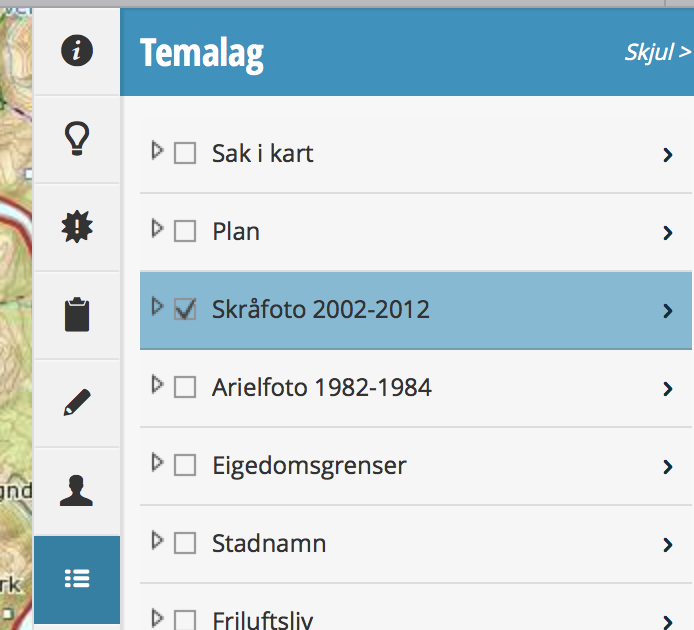Expand Arielfoto 1982-1984 tree triangle
Viewport: 694px width, 630px height.
[x=156, y=385]
